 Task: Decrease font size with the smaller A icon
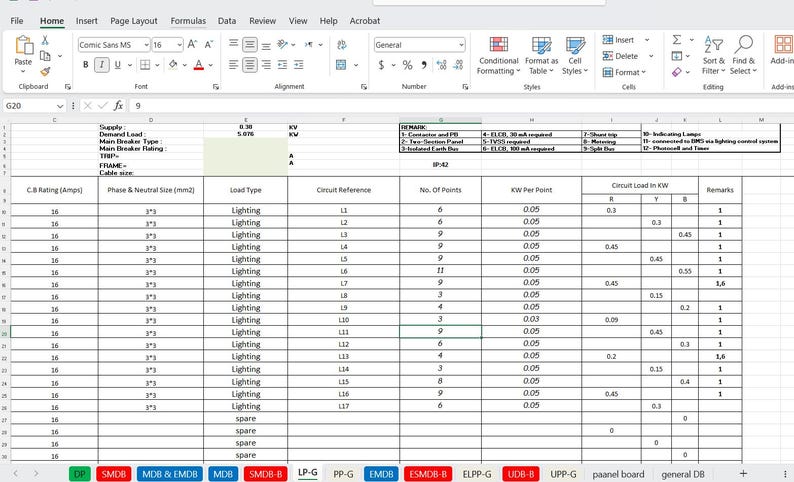[x=209, y=45]
